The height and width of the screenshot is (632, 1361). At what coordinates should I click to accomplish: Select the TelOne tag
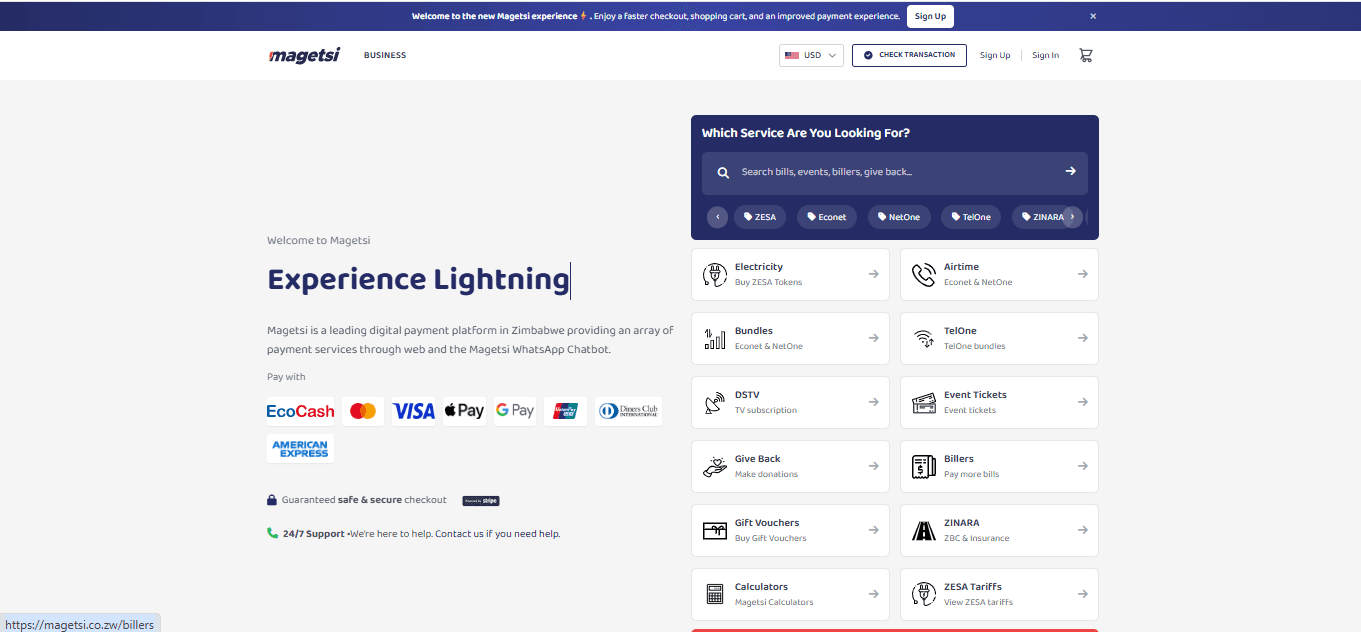point(971,217)
